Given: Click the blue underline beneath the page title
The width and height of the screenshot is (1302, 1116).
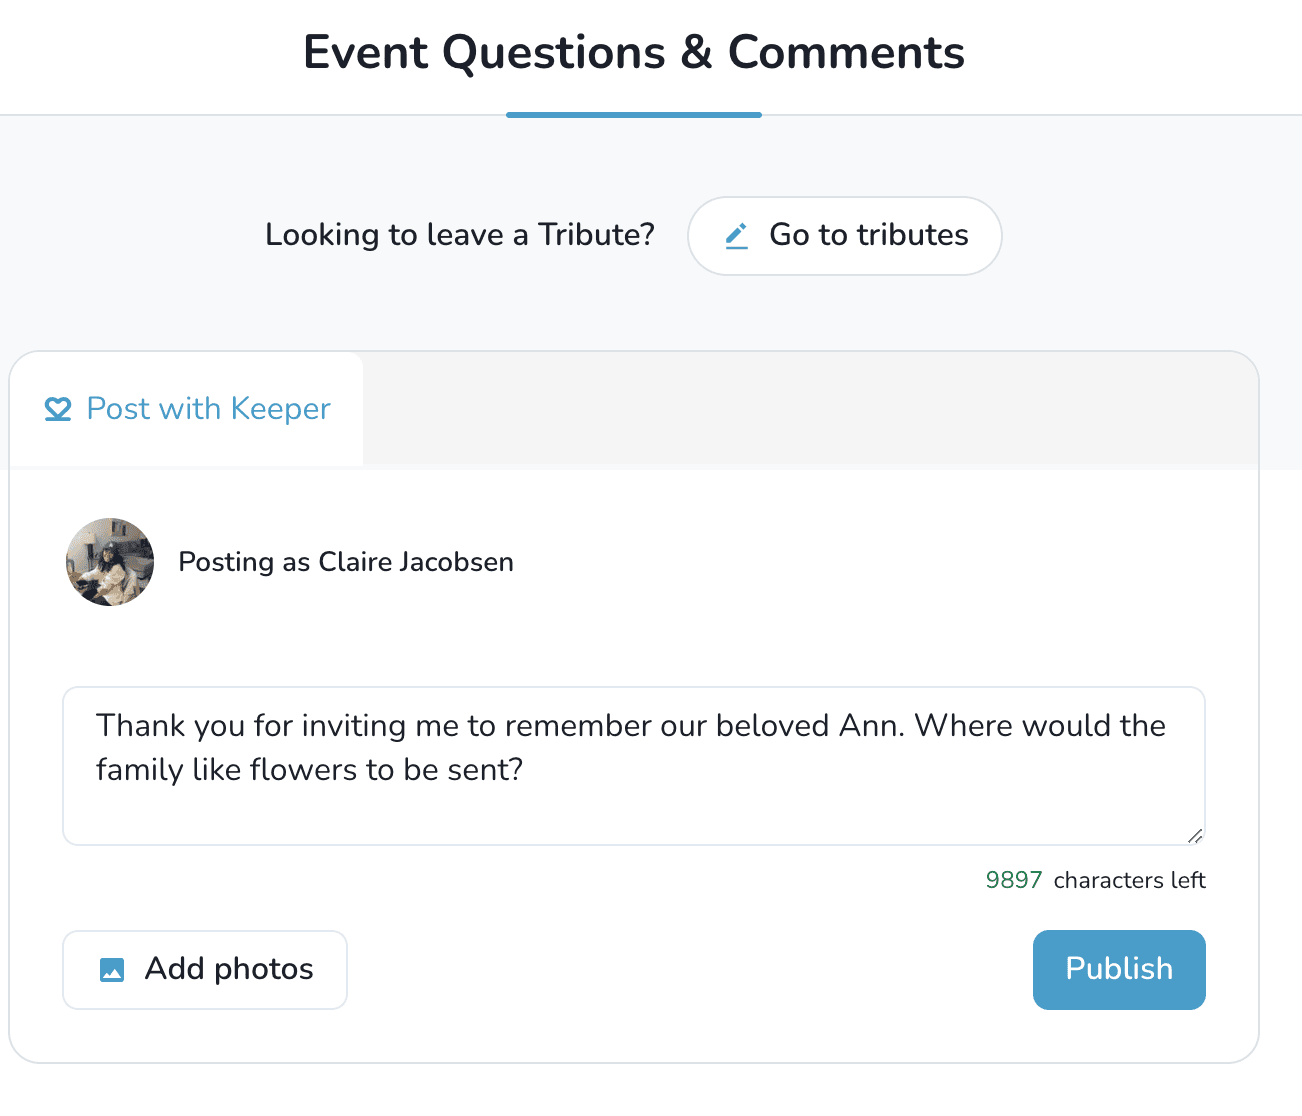Looking at the screenshot, I should pyautogui.click(x=634, y=116).
